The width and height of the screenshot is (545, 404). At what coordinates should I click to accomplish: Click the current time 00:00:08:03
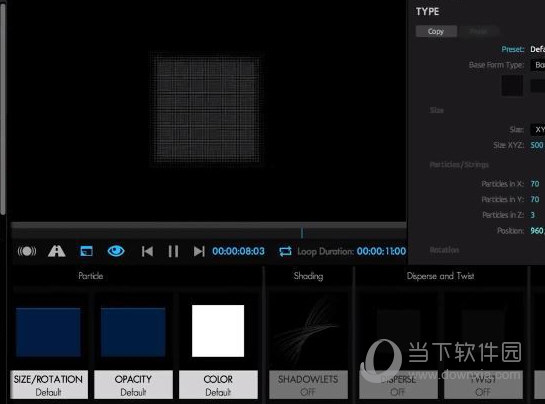coord(238,251)
